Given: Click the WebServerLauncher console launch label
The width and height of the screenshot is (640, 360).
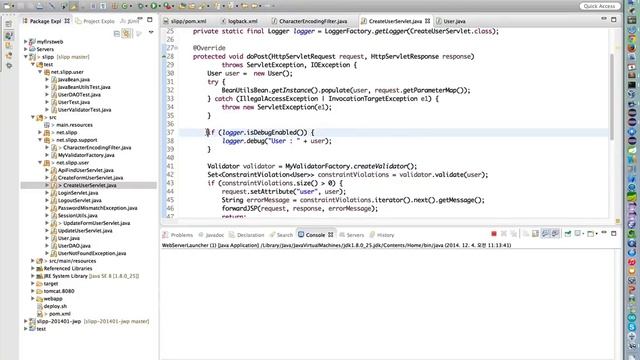Looking at the screenshot, I should [x=336, y=245].
